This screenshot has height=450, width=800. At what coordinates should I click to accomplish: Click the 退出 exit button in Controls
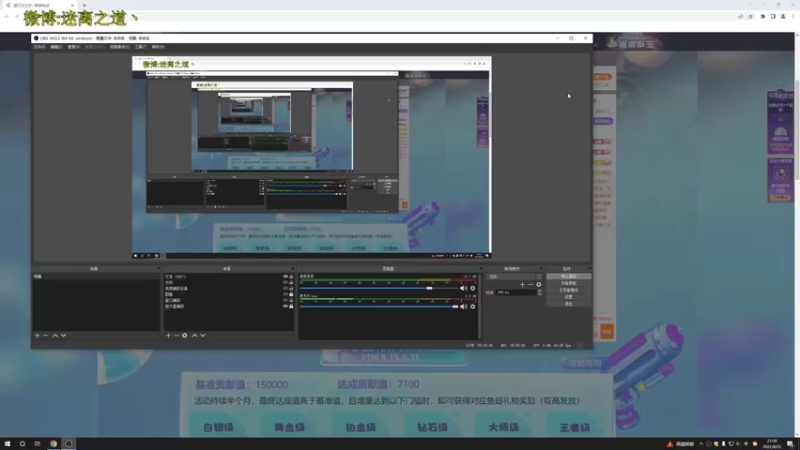point(568,304)
